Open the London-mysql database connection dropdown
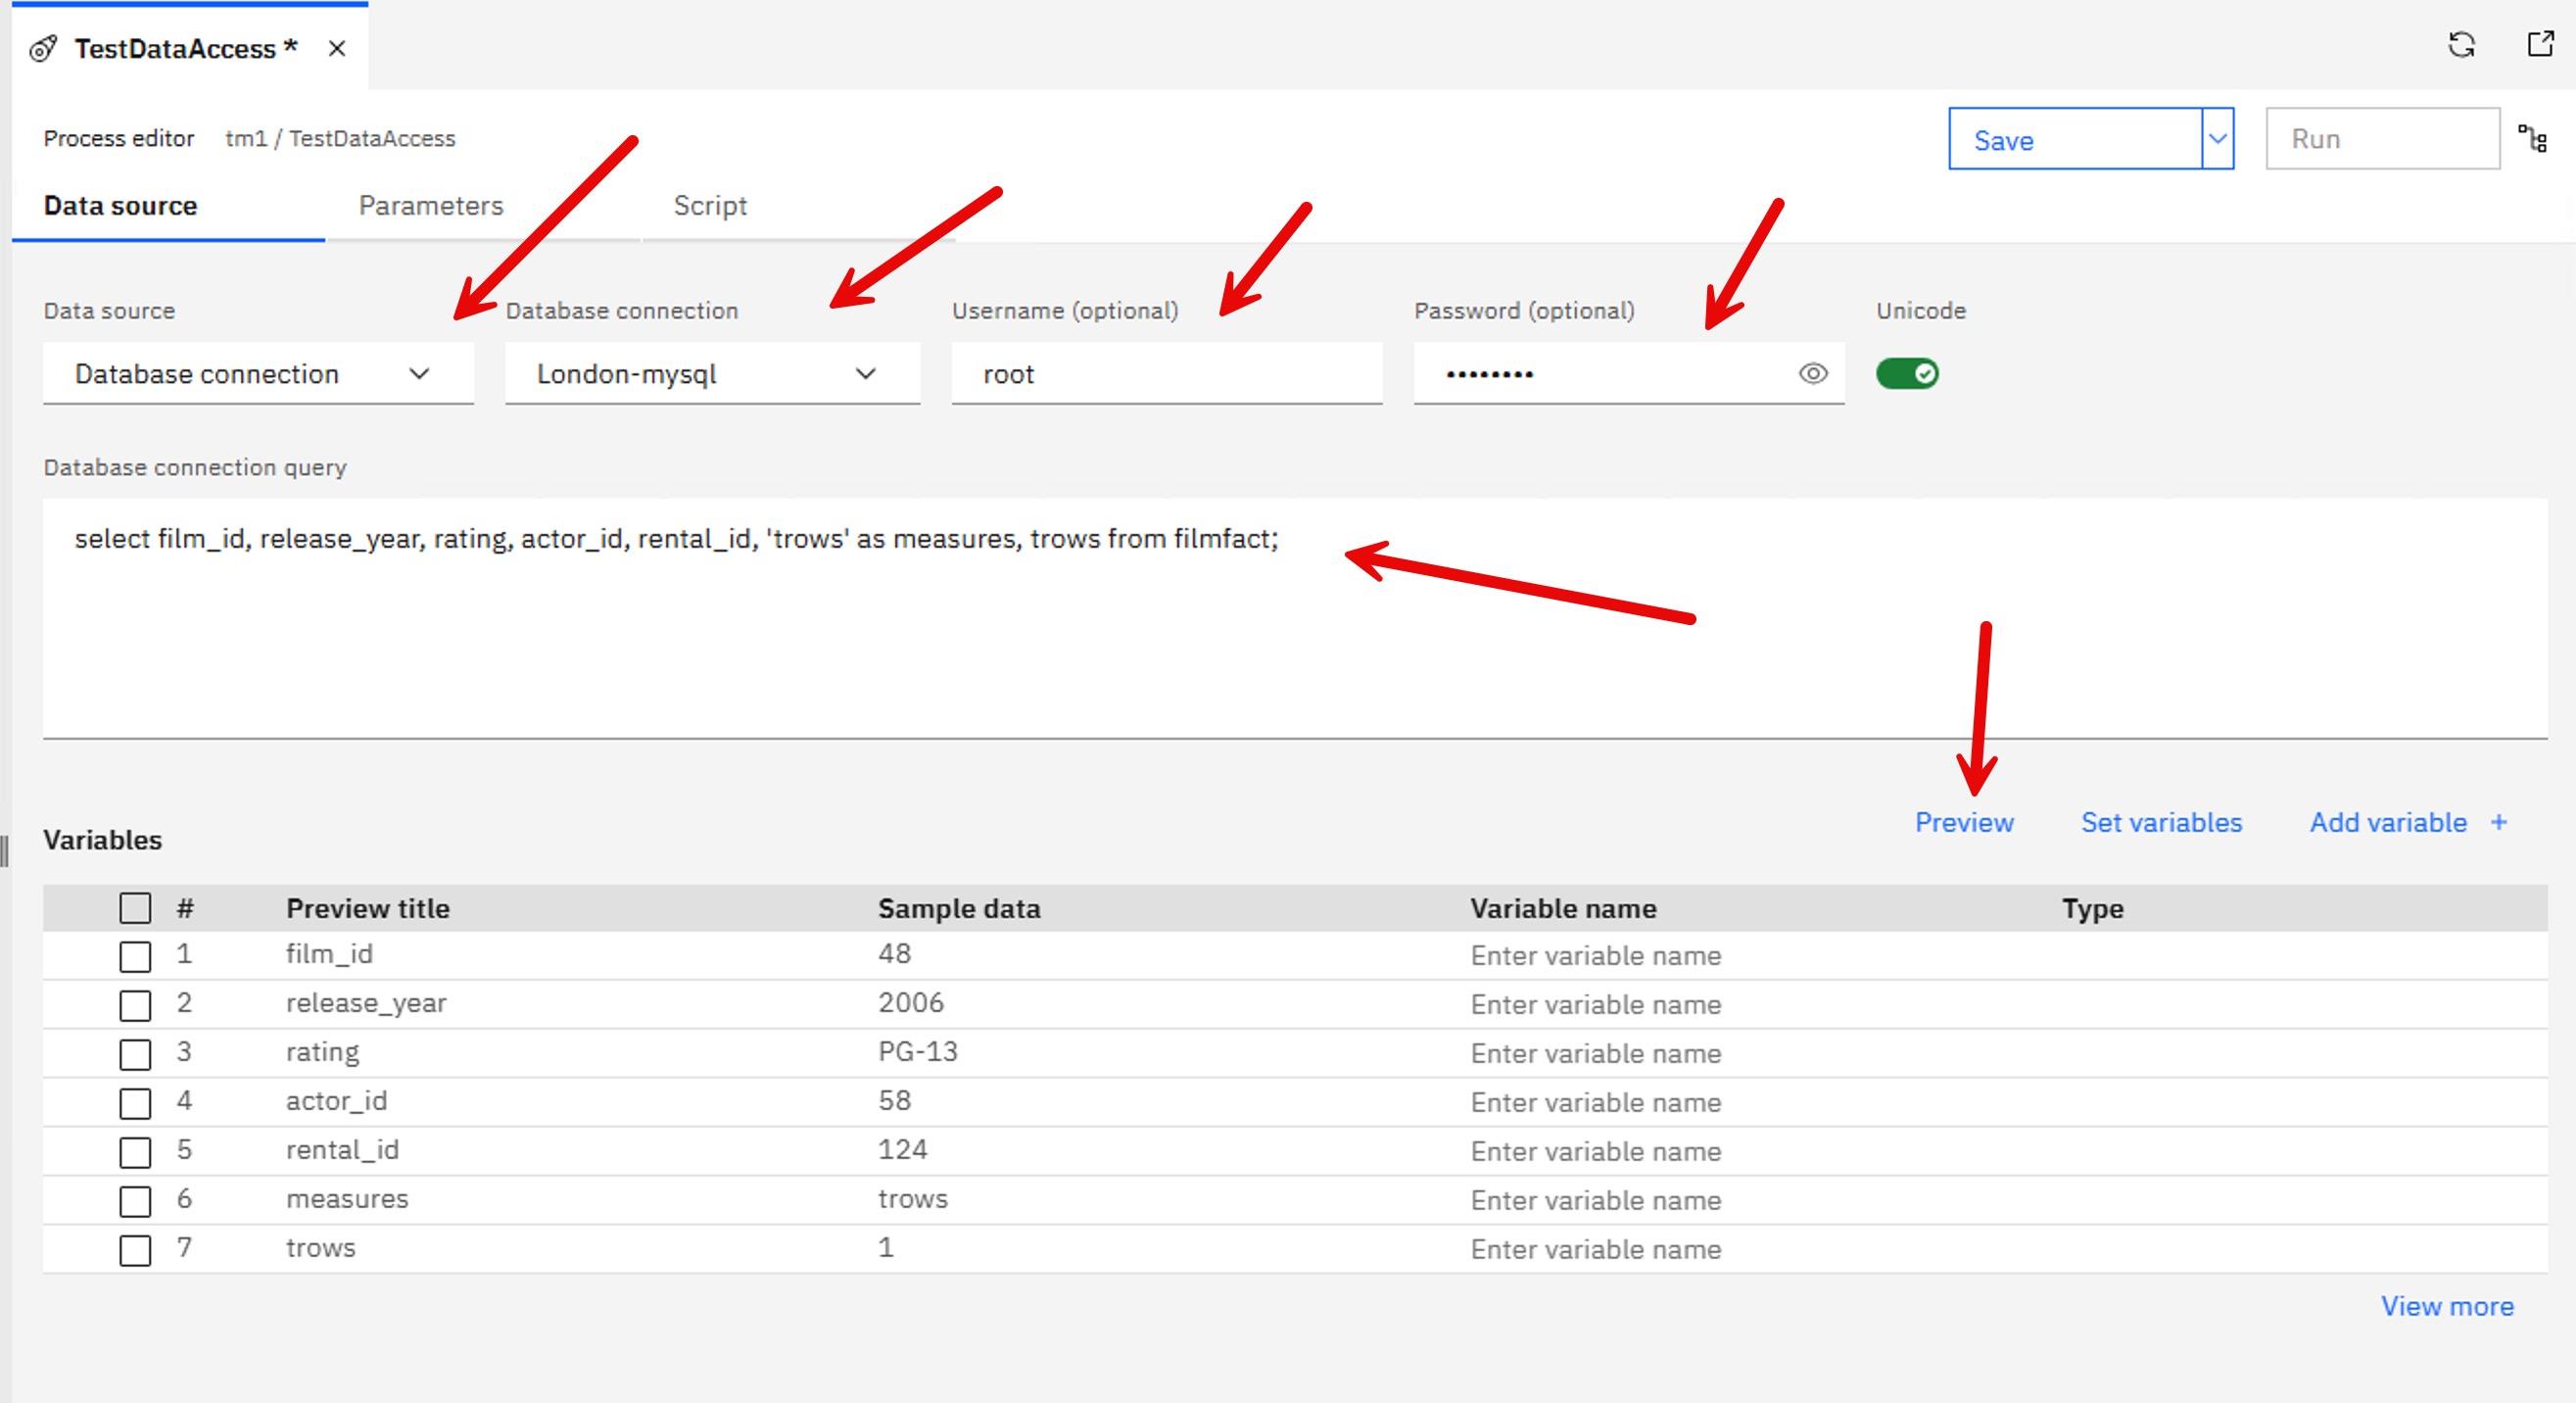Screen dimensions: 2576x1403 point(711,374)
